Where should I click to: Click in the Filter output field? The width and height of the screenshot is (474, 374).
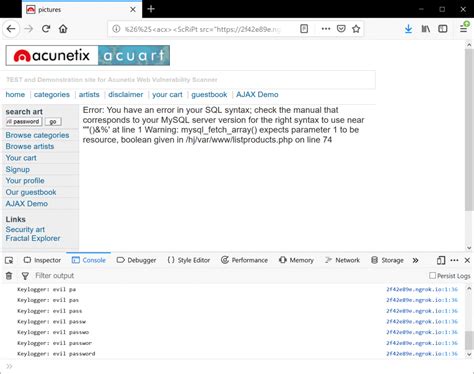click(x=227, y=276)
